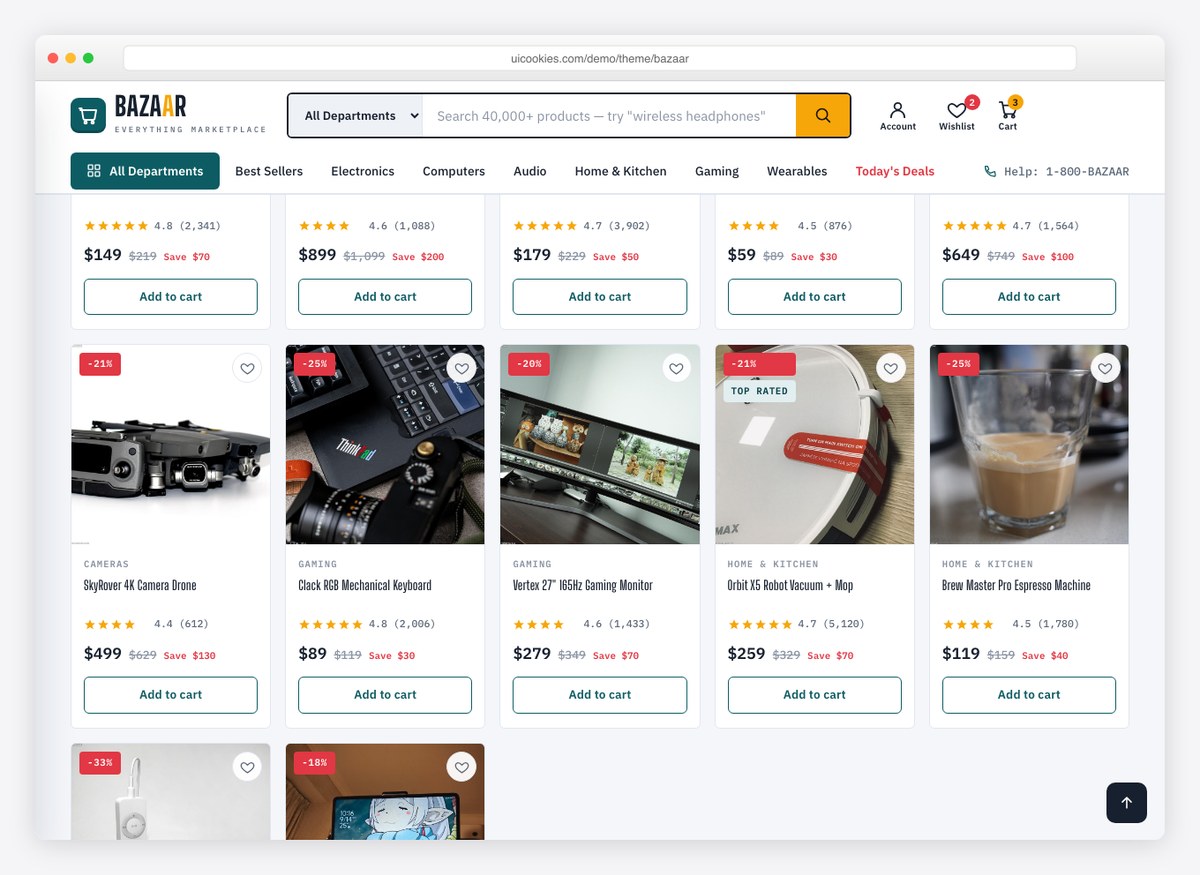Viewport: 1200px width, 875px height.
Task: Toggle wishlist heart on SkyRover Camera Drone
Action: pyautogui.click(x=247, y=369)
